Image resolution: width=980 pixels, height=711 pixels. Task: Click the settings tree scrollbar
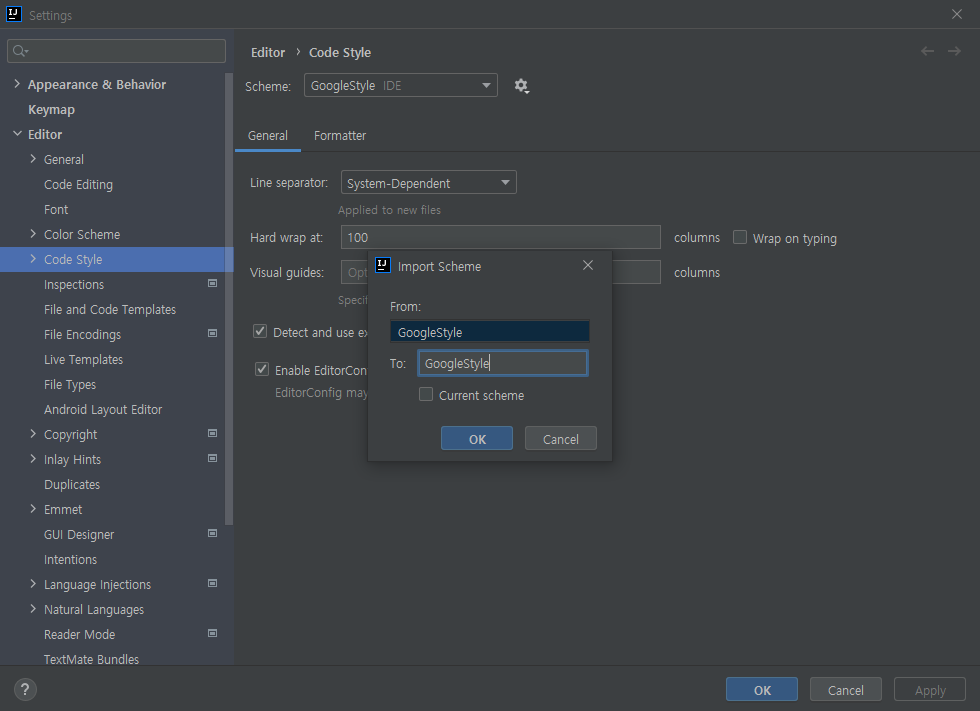(229, 299)
